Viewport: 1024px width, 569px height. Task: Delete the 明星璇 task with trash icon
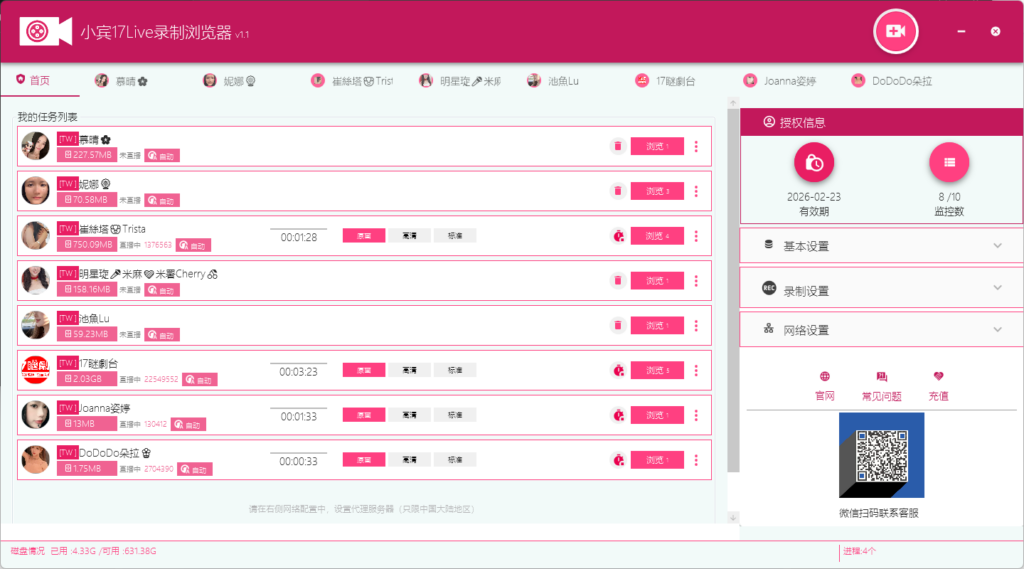(x=618, y=281)
